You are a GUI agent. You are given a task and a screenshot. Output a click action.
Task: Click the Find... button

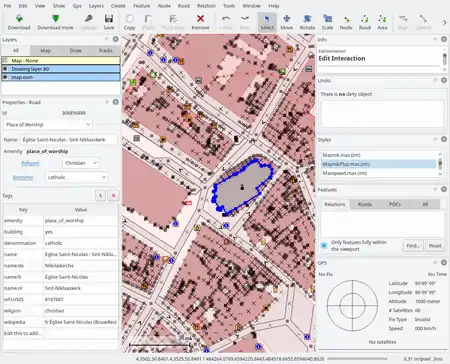(x=413, y=246)
